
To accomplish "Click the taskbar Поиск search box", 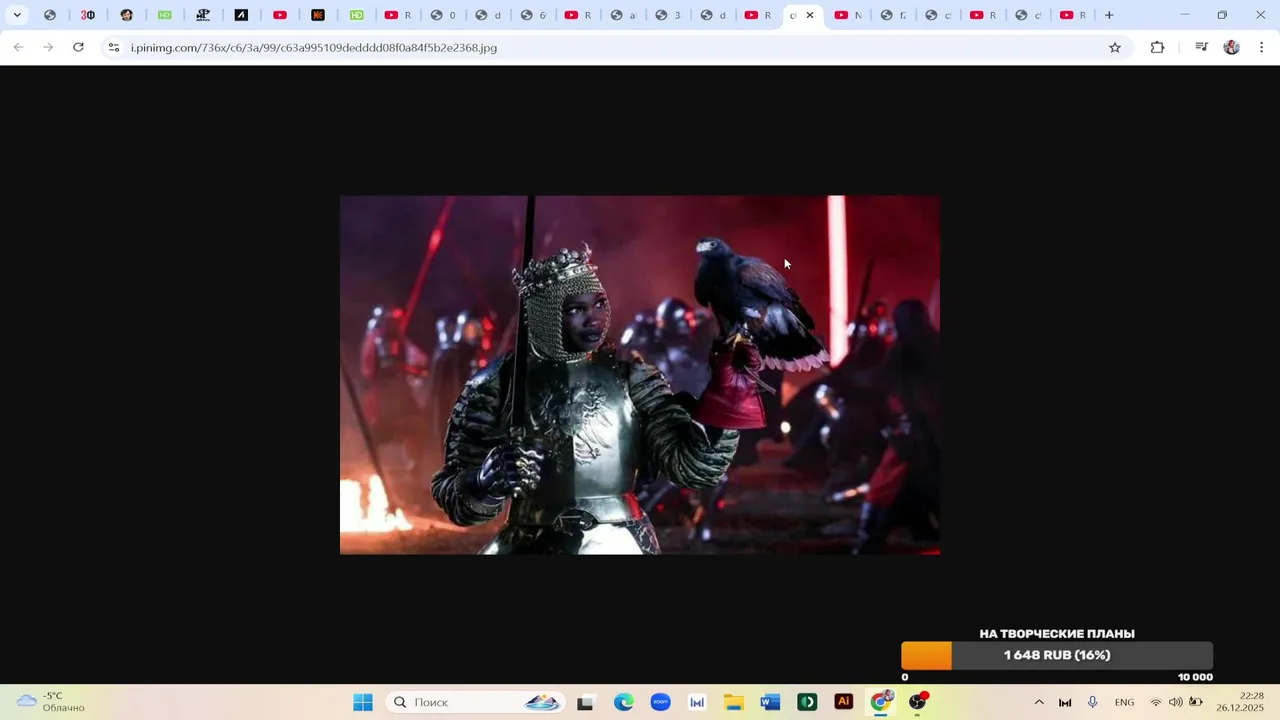I will coord(475,702).
